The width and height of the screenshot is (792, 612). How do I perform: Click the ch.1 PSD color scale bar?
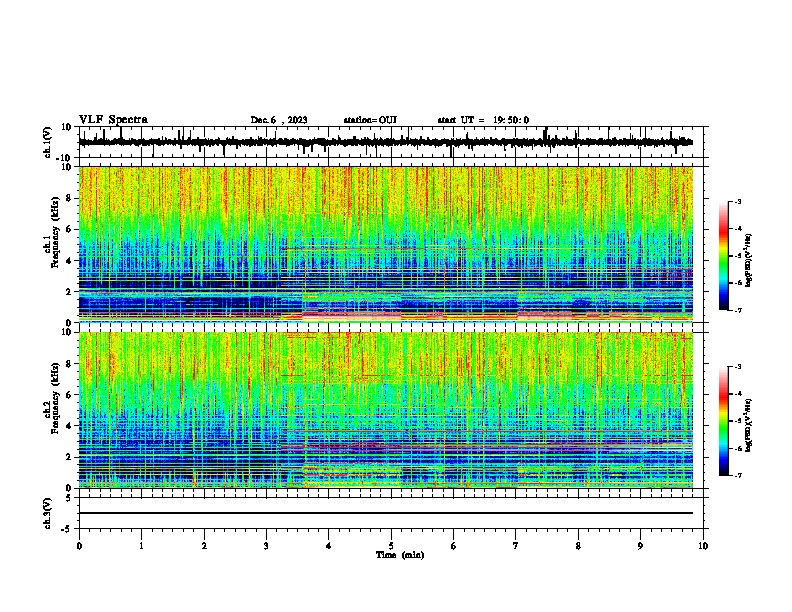tap(723, 256)
